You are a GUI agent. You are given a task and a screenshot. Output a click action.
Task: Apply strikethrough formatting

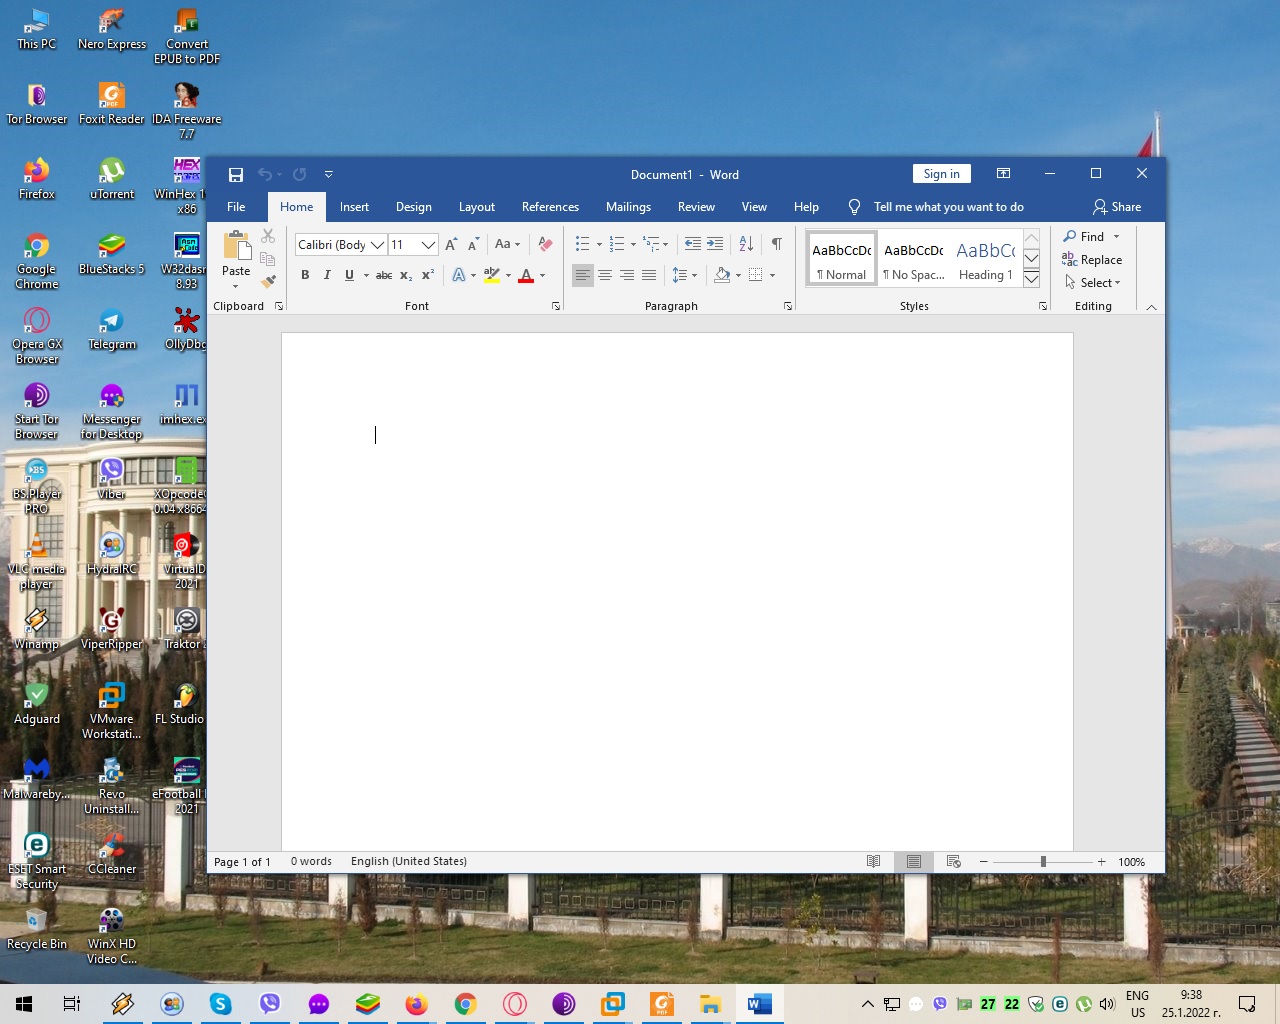(x=384, y=275)
